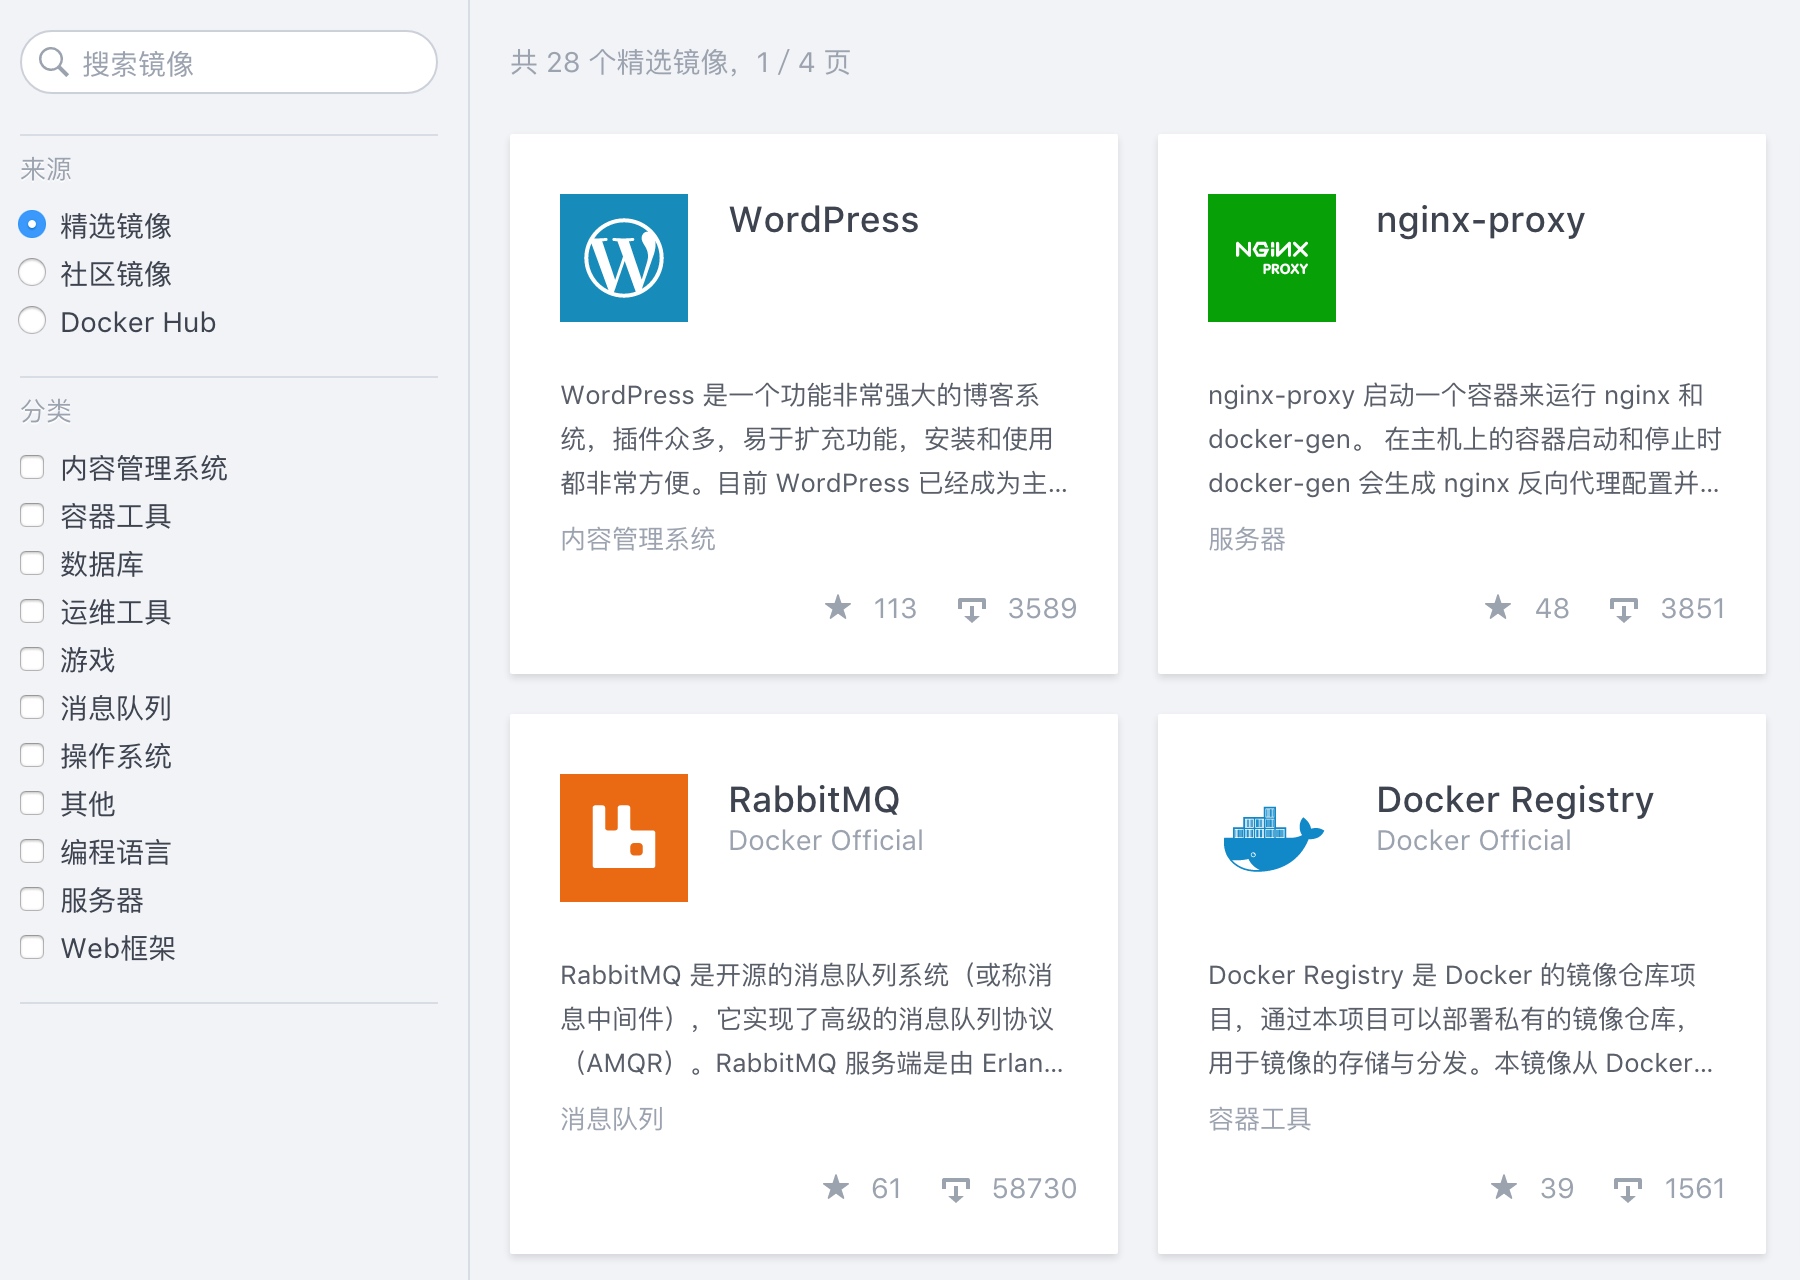Click the 消息队列 tag on RabbitMQ card
Viewport: 1800px width, 1280px height.
pos(612,1119)
